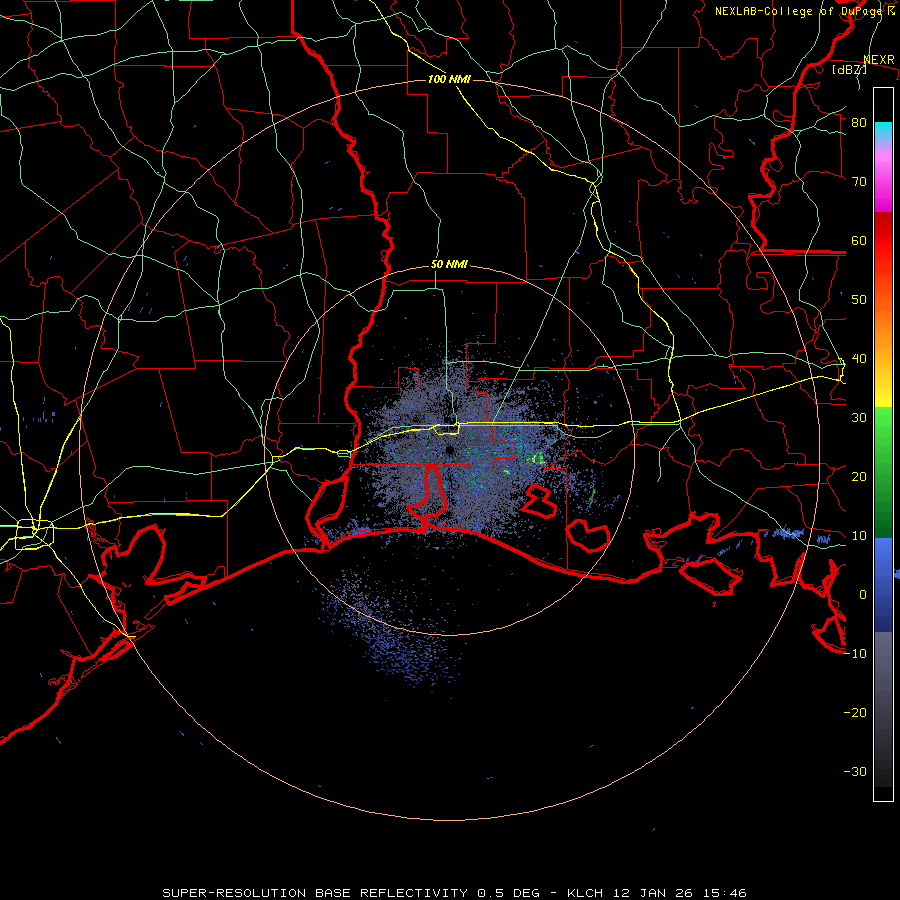The width and height of the screenshot is (900, 900).
Task: Click the NEXR label above the color scale
Action: click(879, 60)
